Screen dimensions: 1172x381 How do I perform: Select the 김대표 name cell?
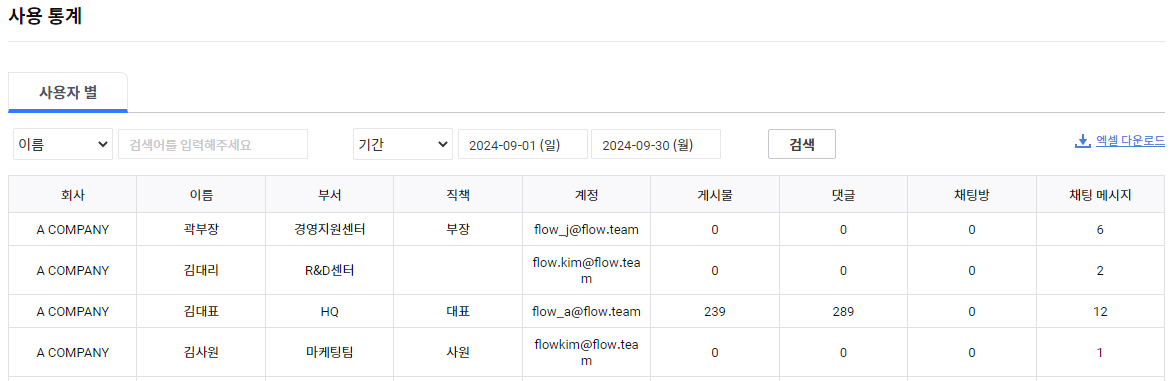click(201, 312)
